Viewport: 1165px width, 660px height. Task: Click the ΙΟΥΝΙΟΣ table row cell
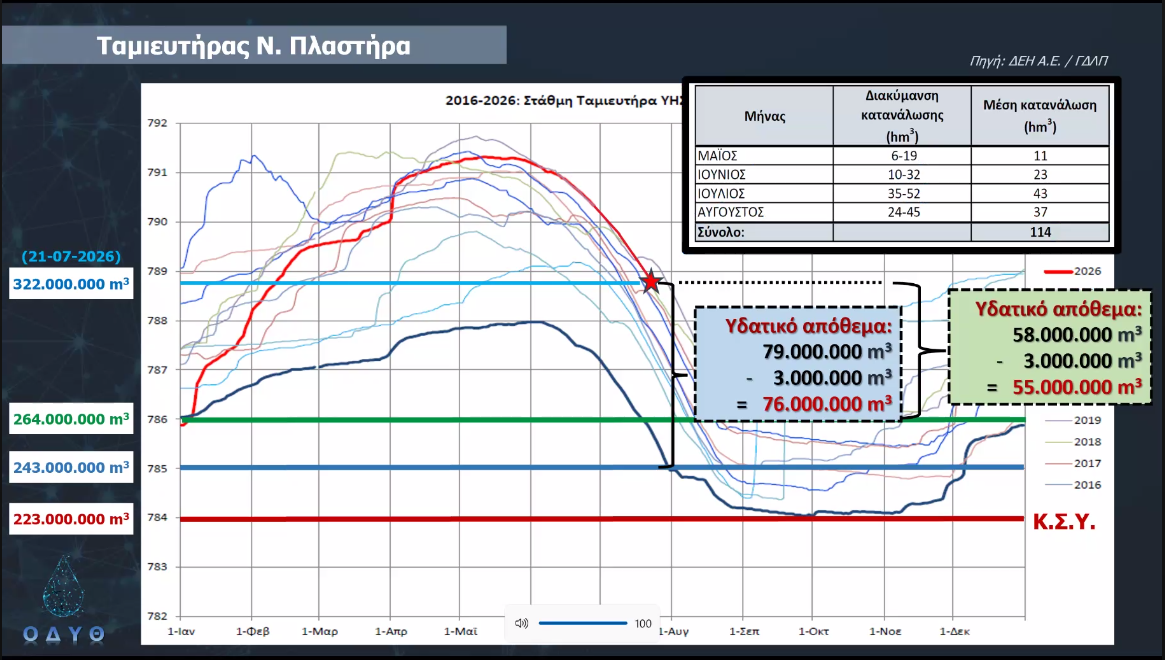click(x=765, y=175)
